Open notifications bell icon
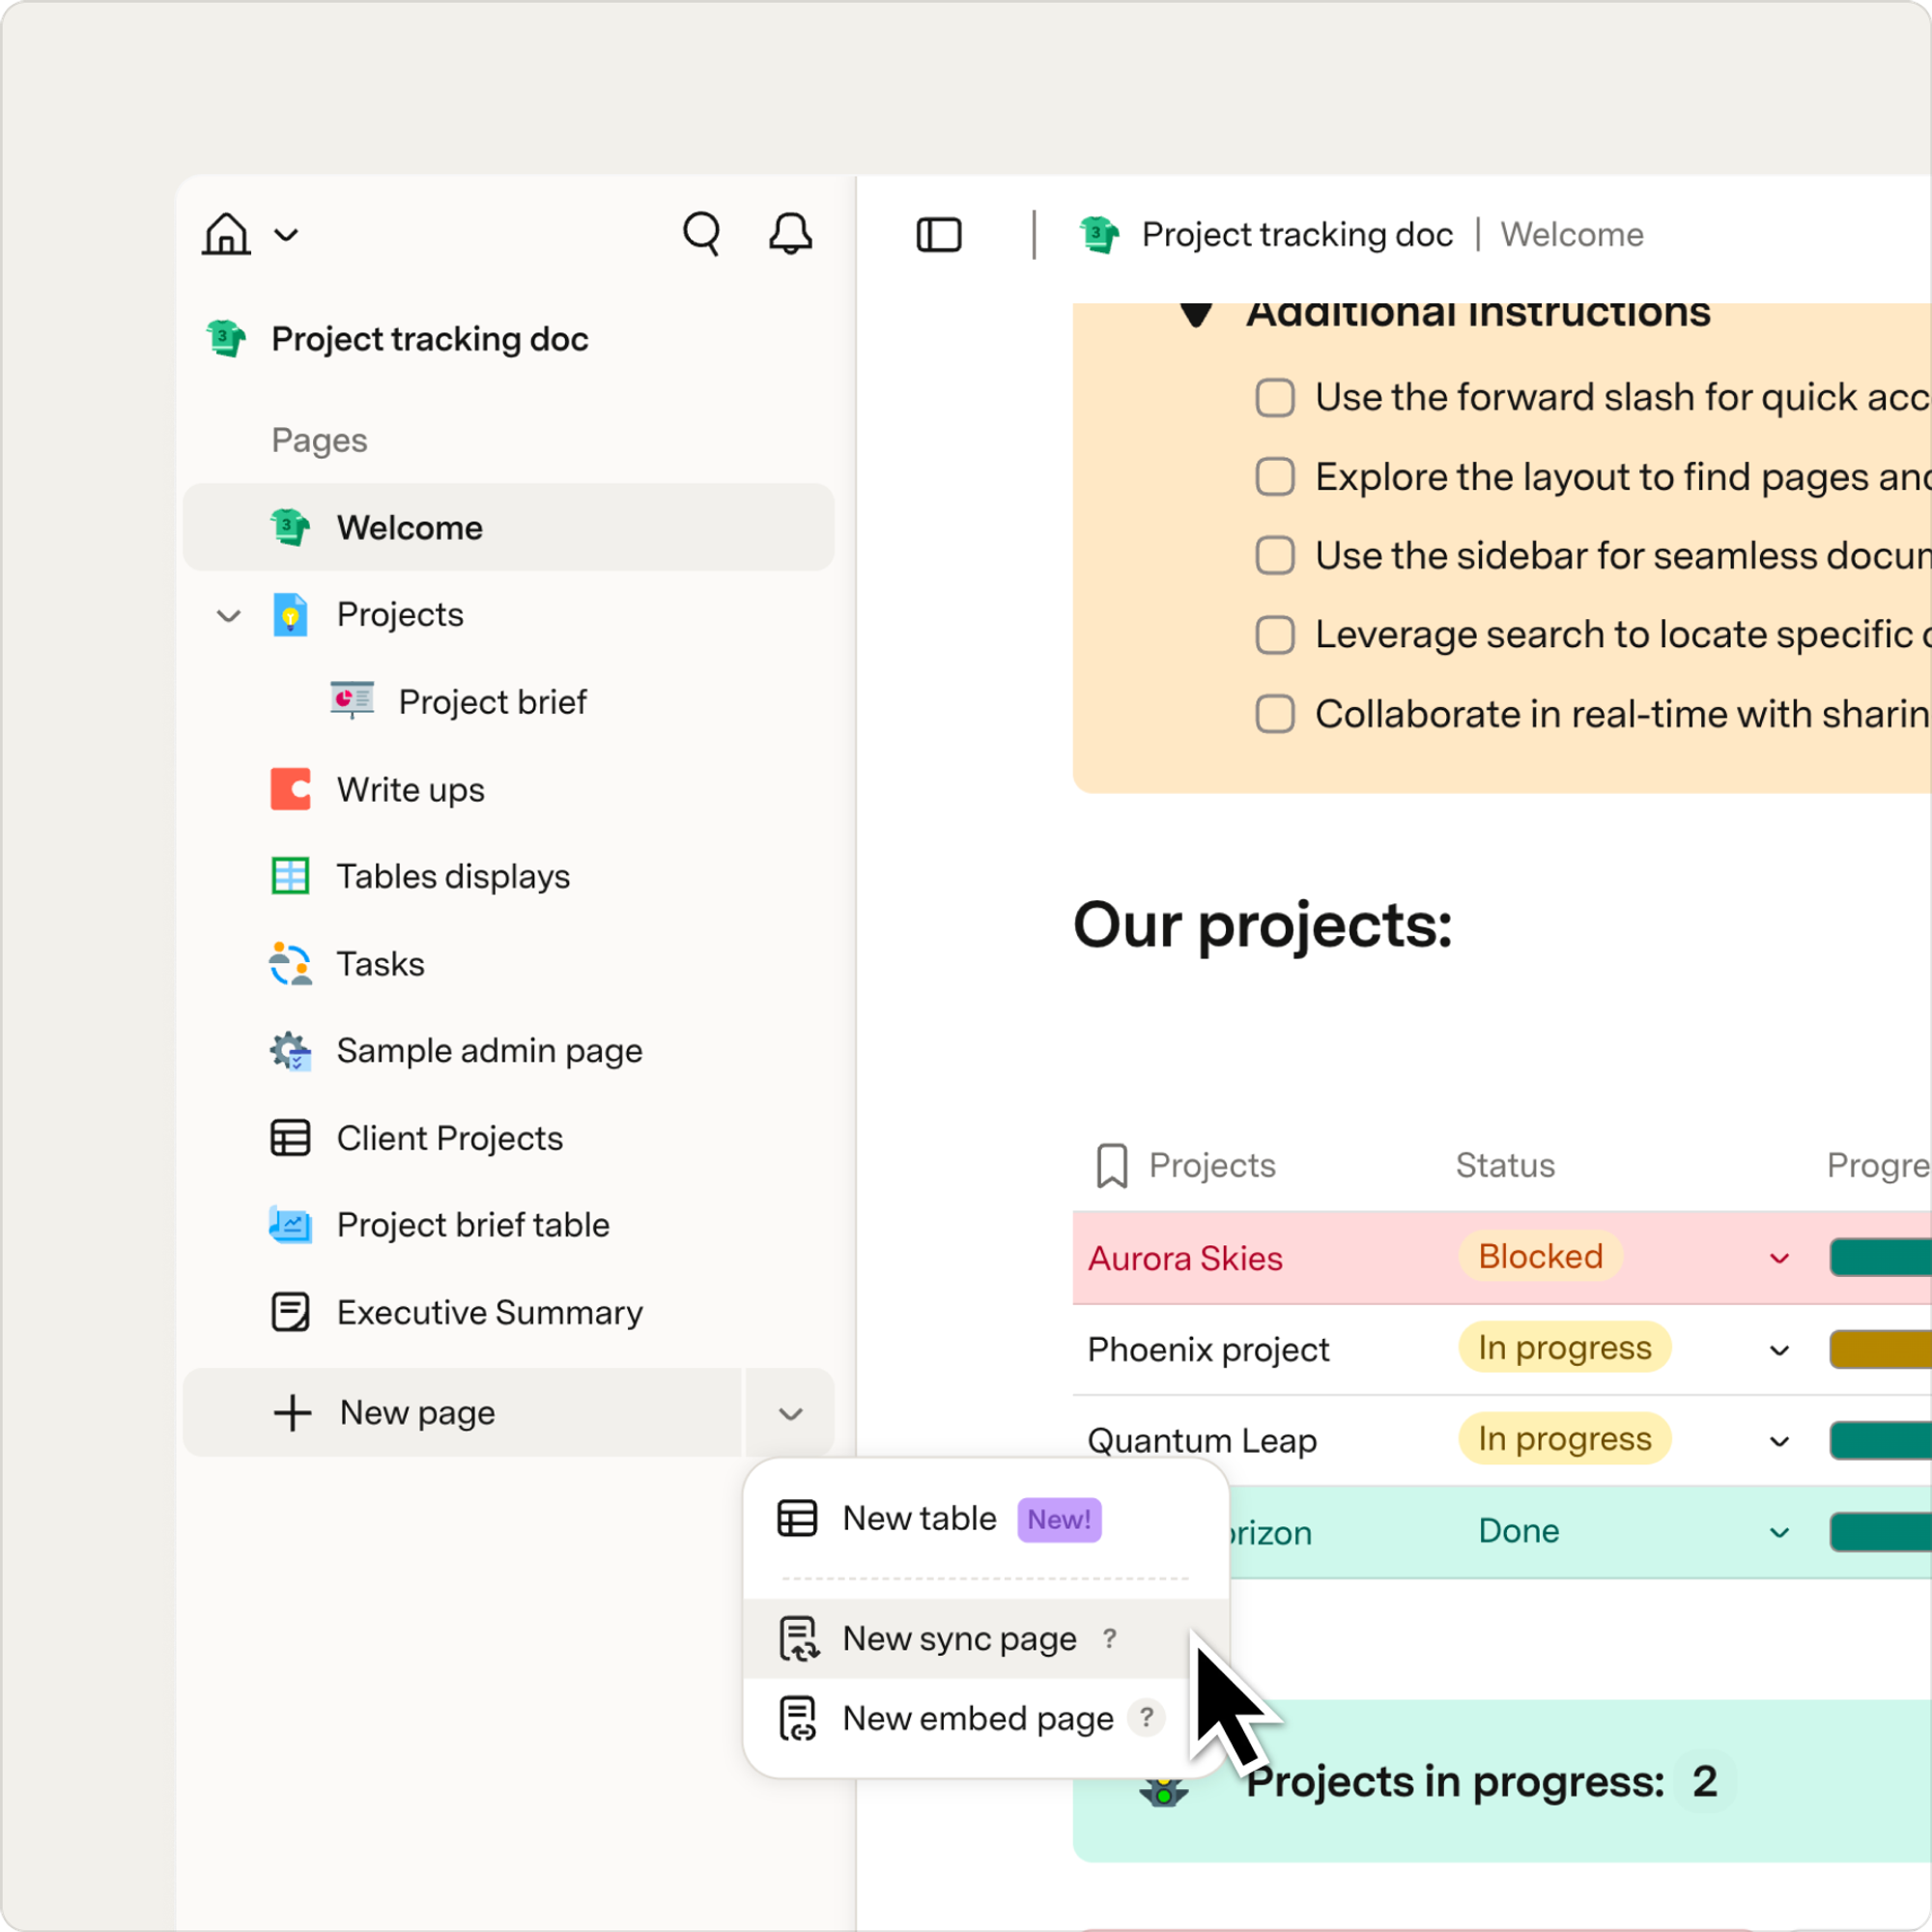 point(790,234)
